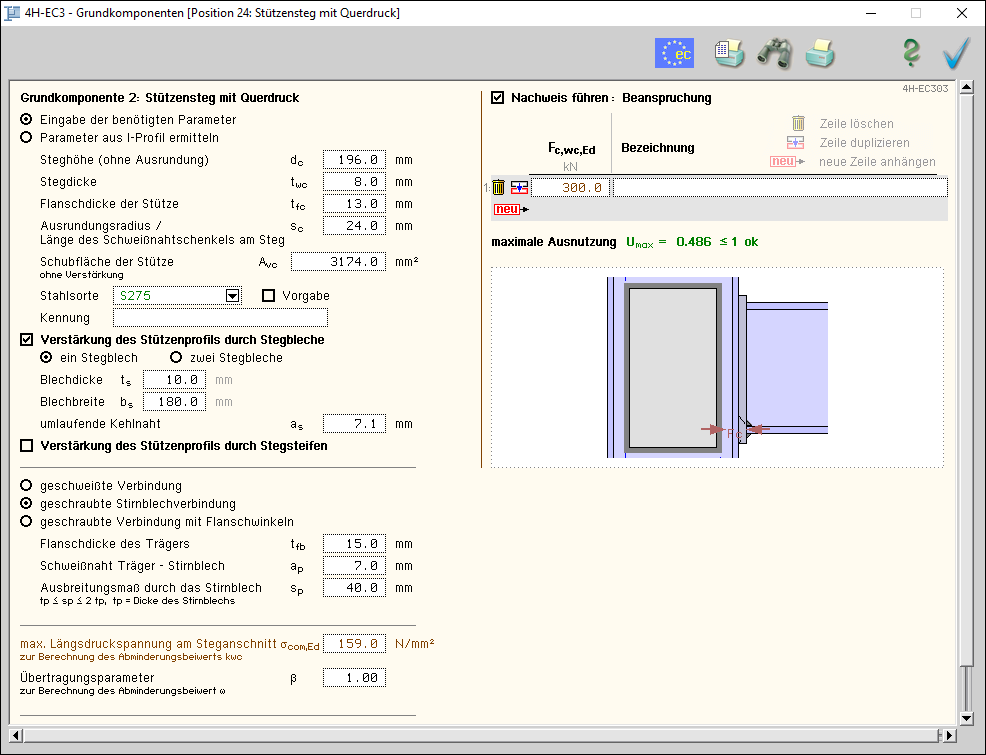This screenshot has width=986, height=755.
Task: Confirm with the blue checkmark icon
Action: (956, 53)
